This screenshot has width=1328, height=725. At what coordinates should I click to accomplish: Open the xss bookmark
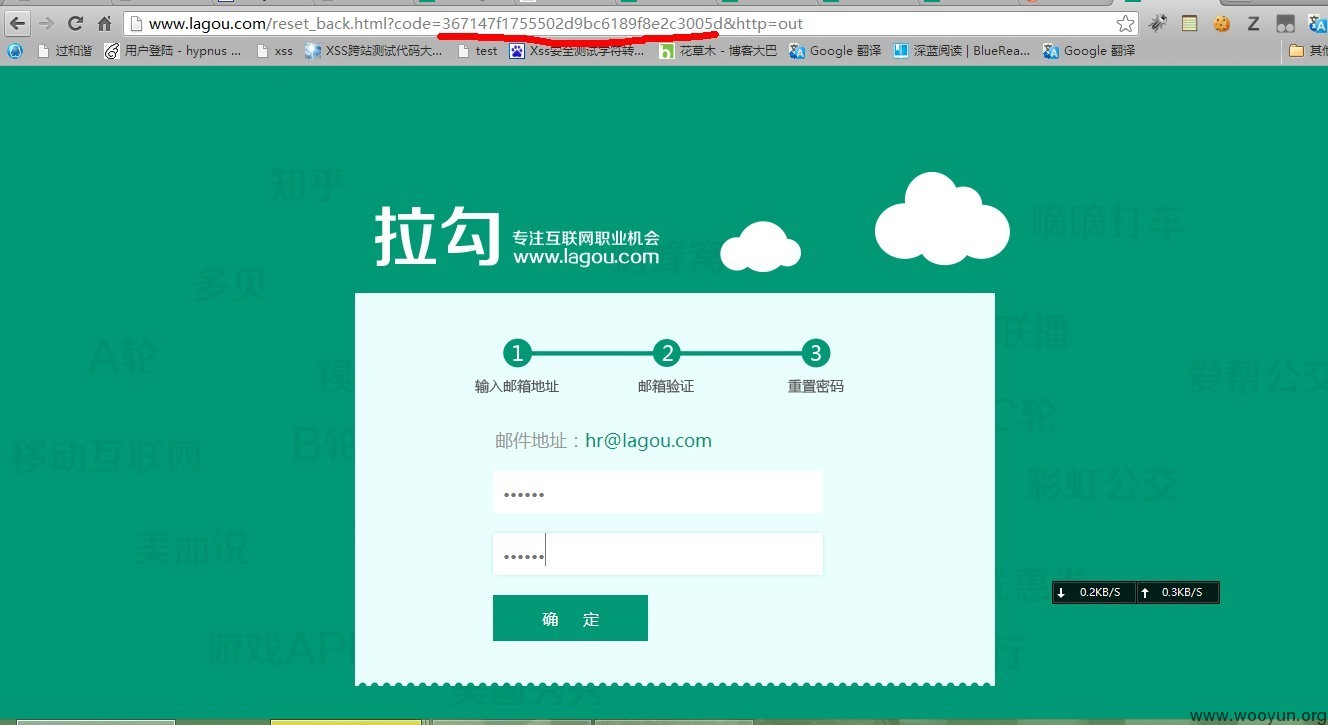tap(275, 50)
